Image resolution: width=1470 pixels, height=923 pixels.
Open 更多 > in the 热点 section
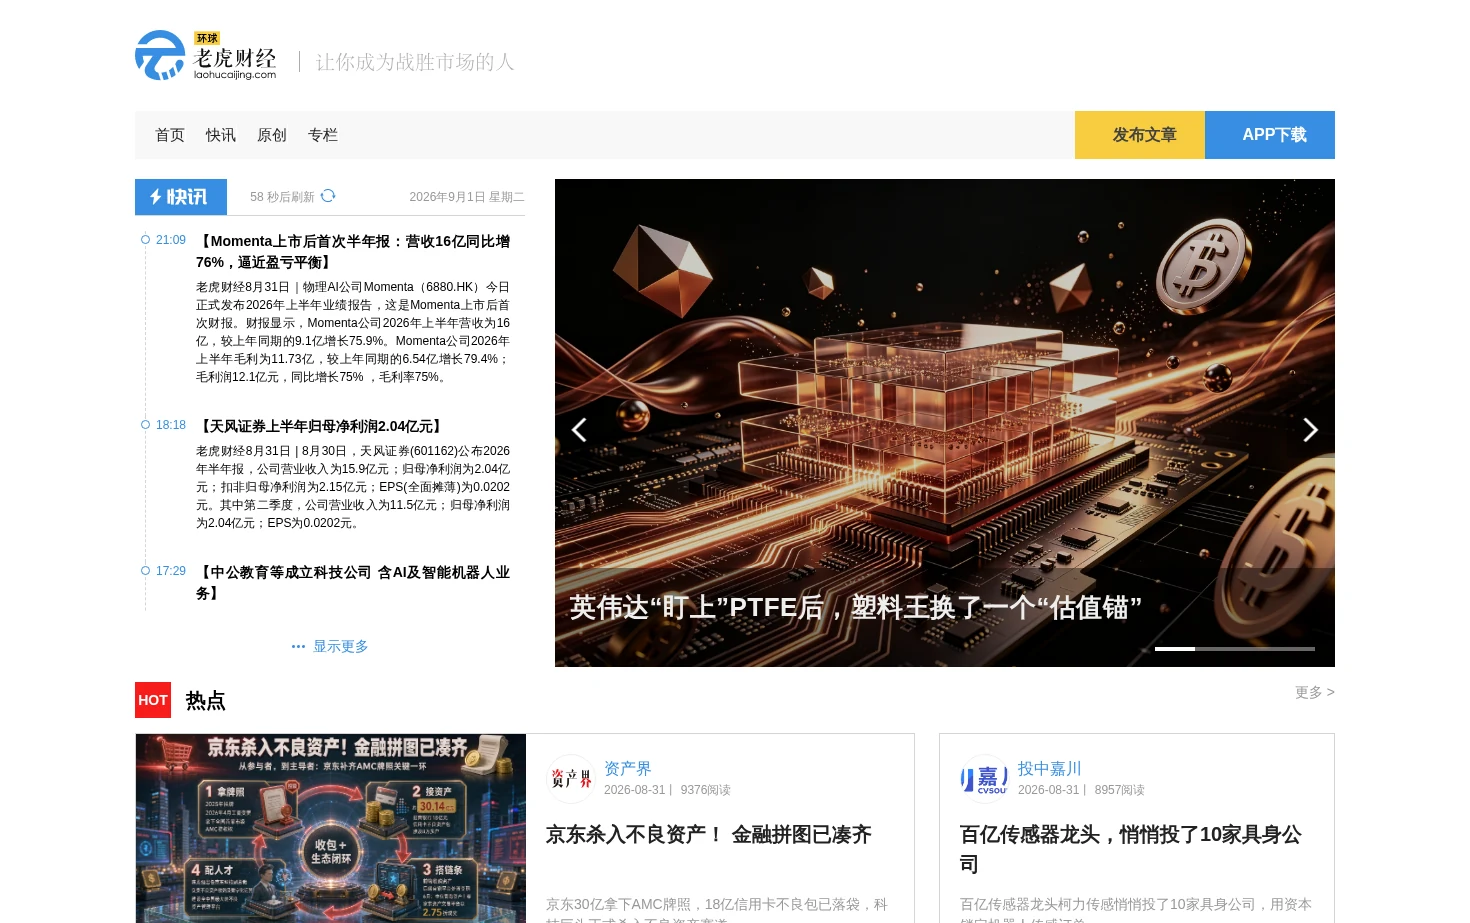click(1314, 692)
